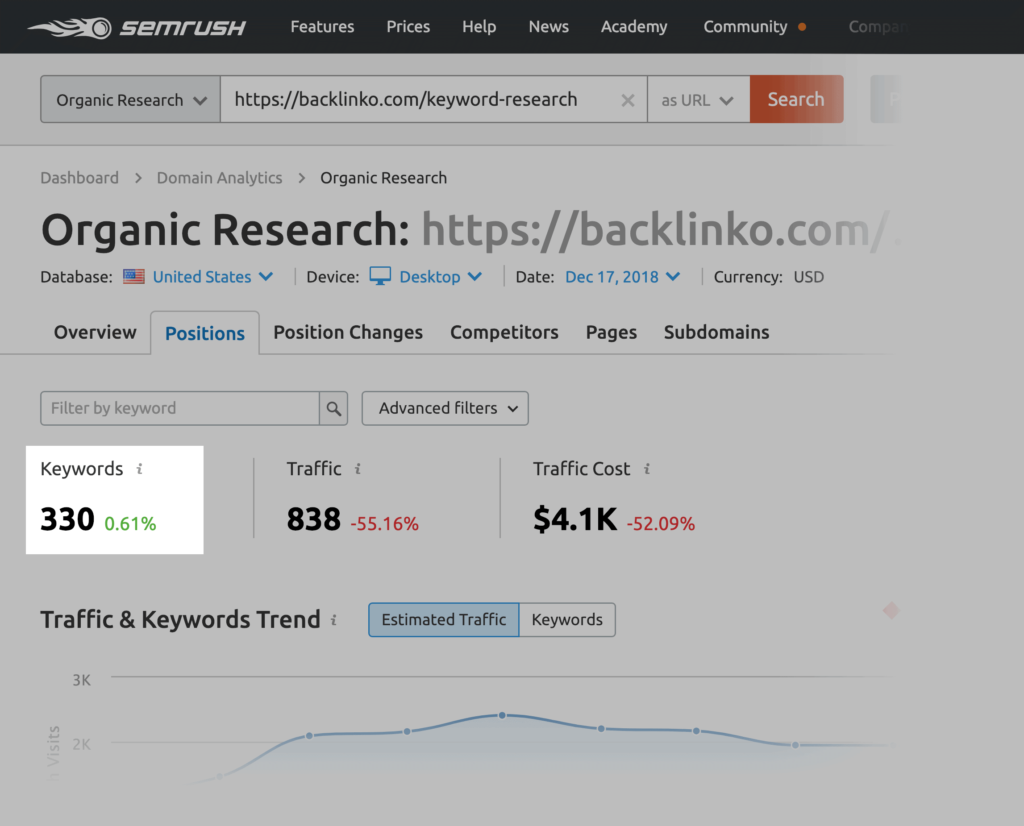1024x826 pixels.
Task: Click the 330 keywords count
Action: point(67,520)
